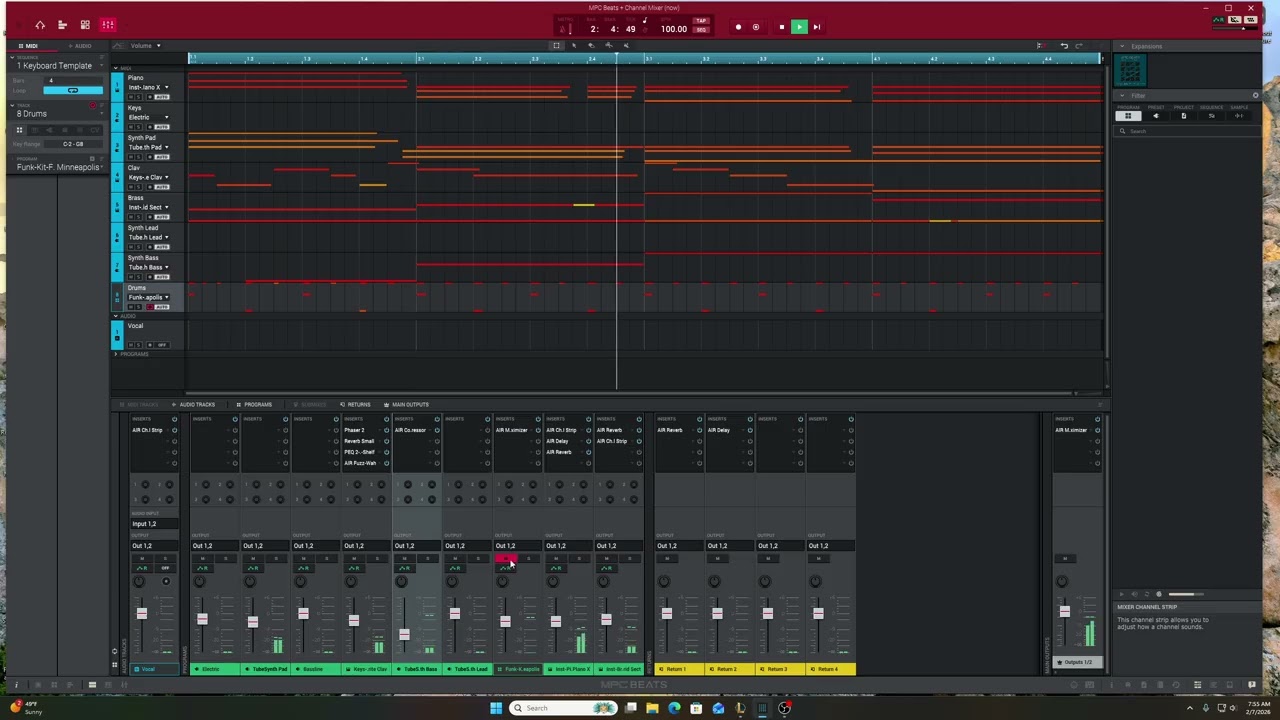1280x720 pixels.
Task: Click the browser Search field
Action: (1187, 131)
